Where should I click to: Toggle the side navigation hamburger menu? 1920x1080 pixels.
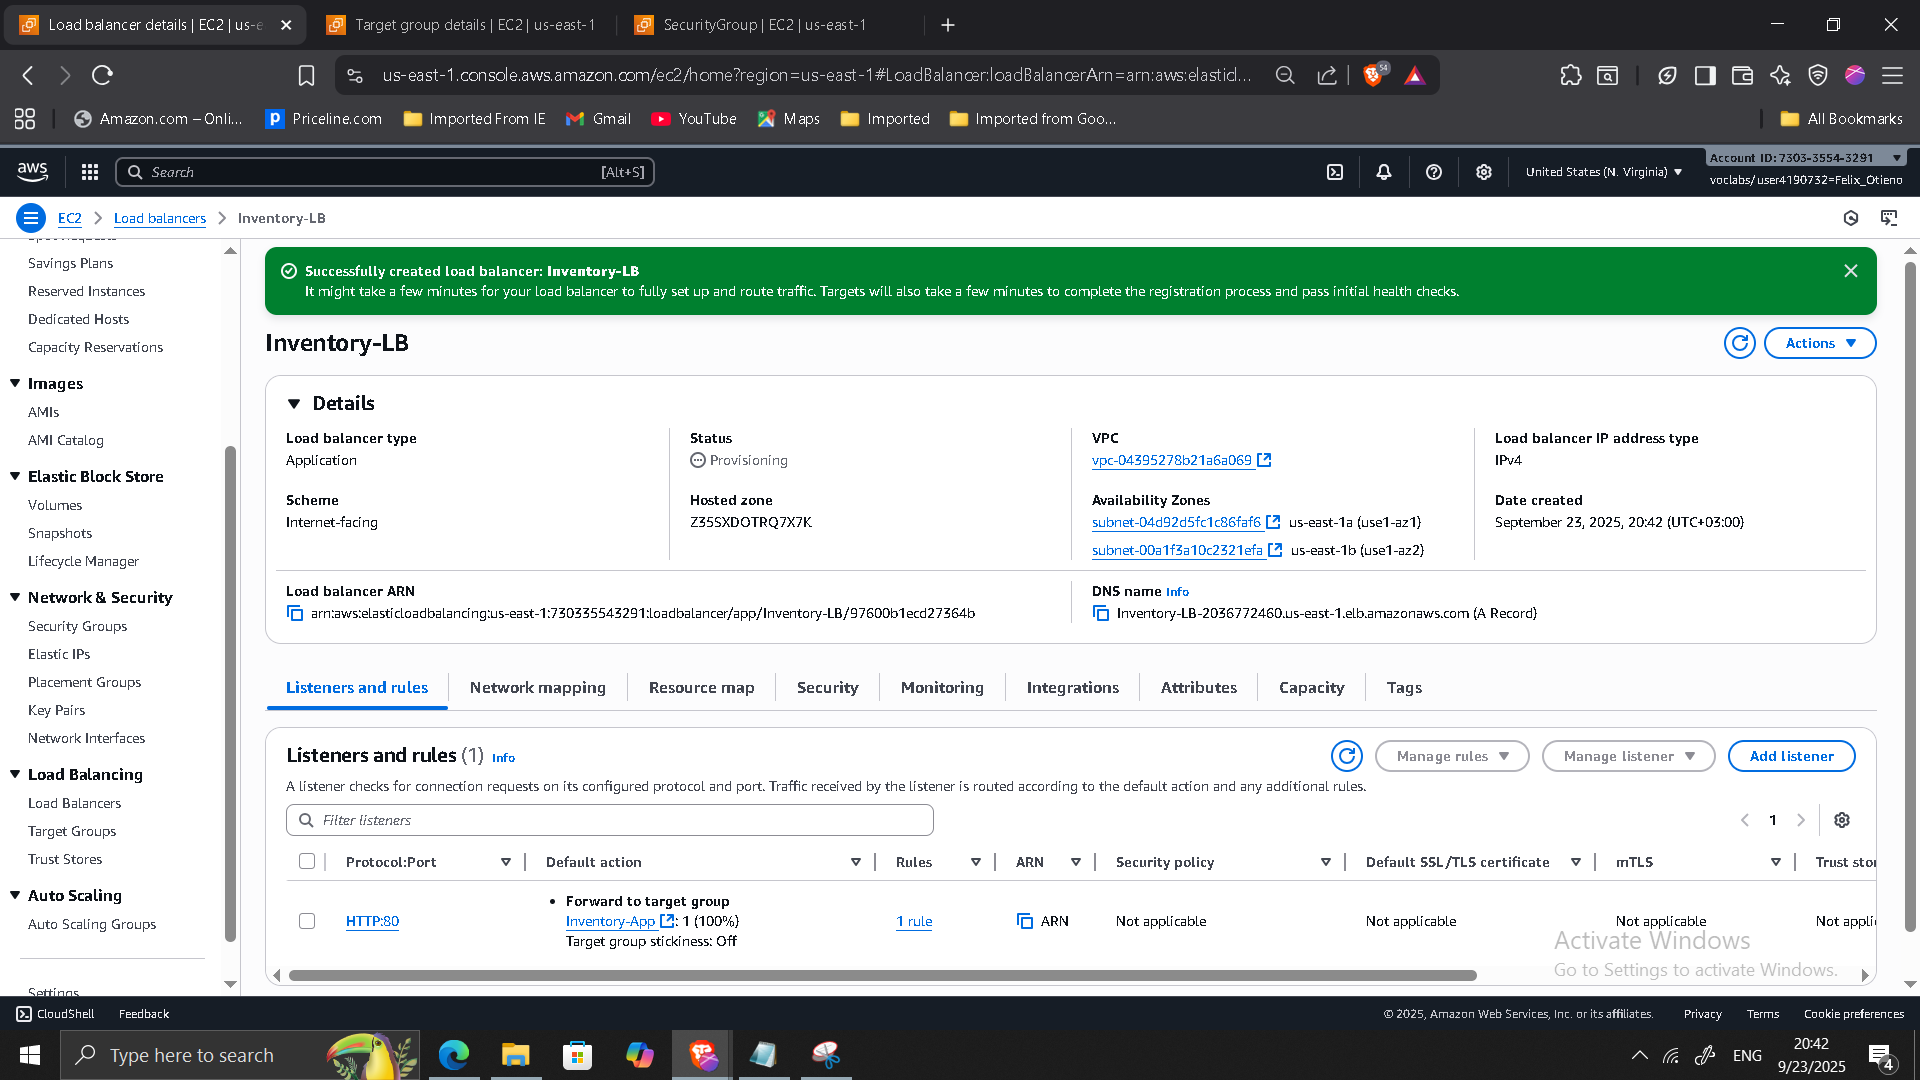pyautogui.click(x=31, y=218)
